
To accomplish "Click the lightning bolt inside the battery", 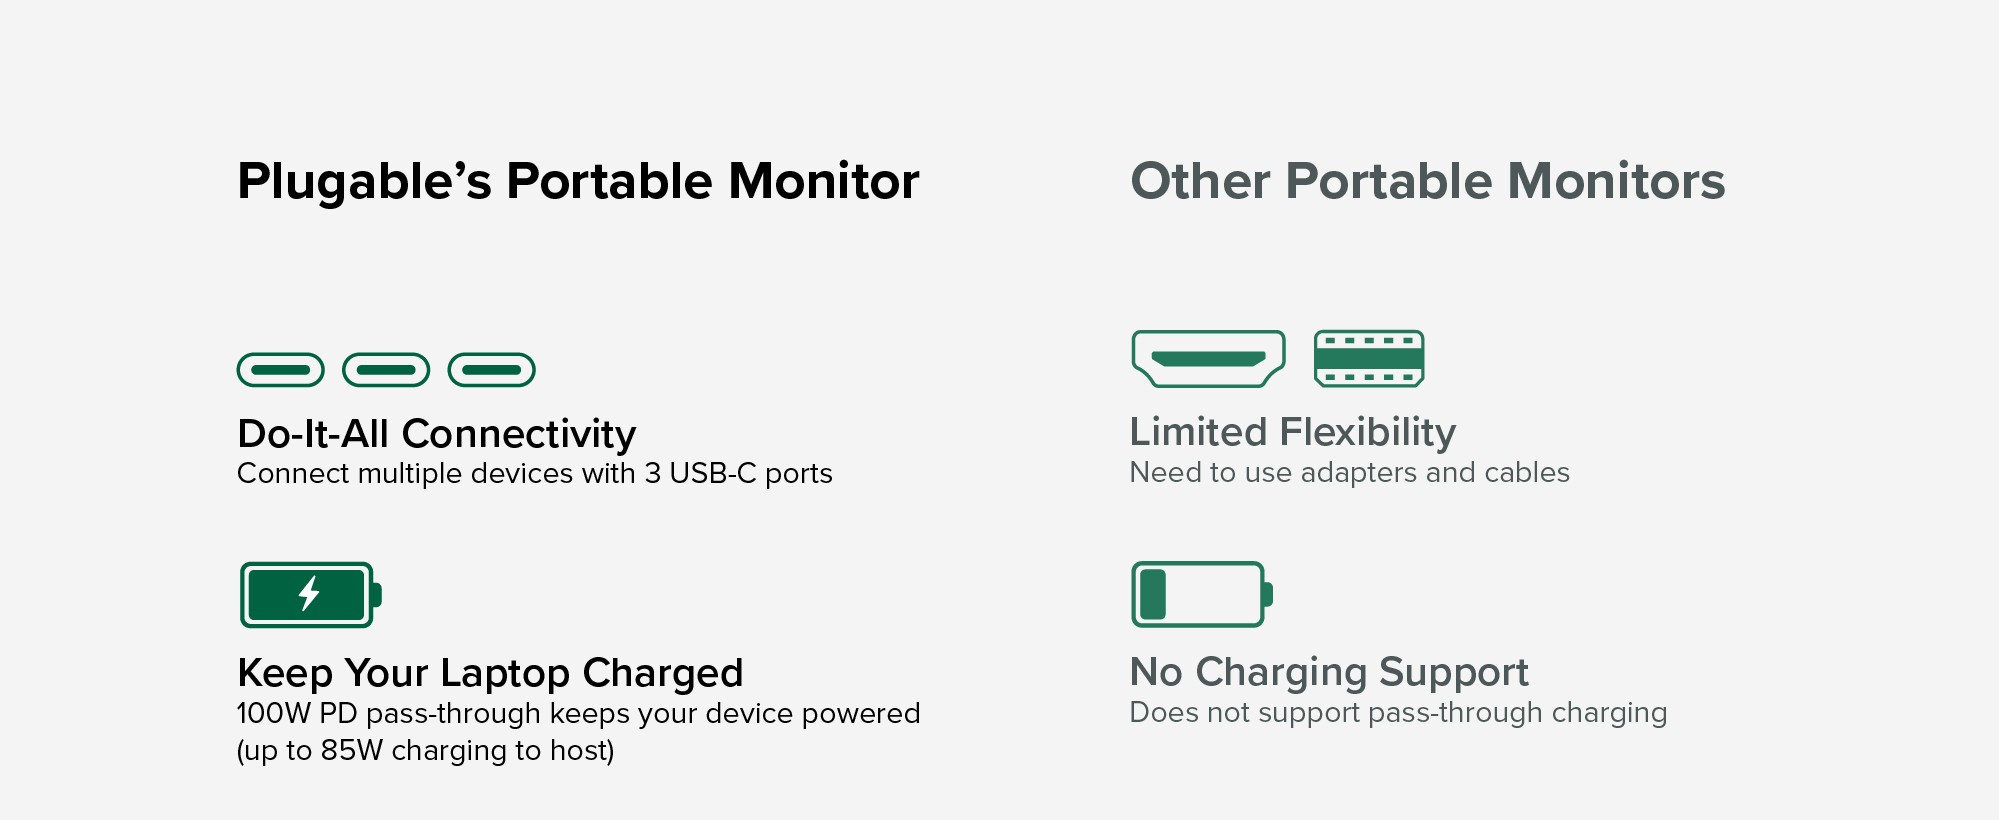I will pos(309,594).
